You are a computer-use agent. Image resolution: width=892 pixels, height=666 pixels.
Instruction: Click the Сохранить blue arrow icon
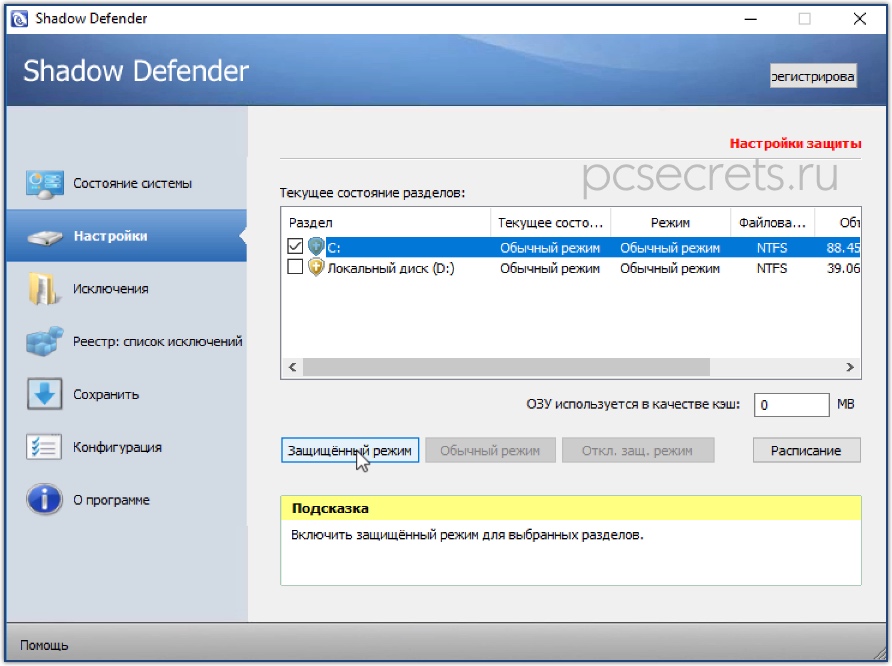(44, 394)
